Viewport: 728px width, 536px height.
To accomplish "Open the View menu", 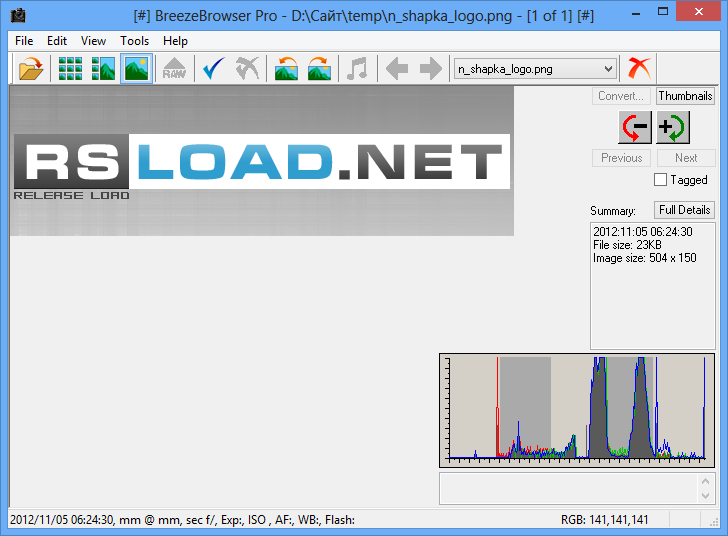I will pos(93,41).
